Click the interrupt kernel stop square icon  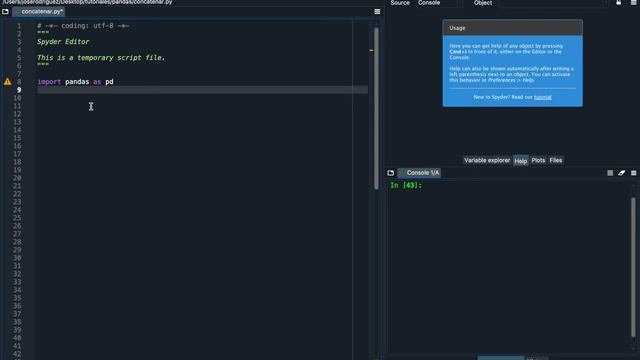tap(610, 173)
